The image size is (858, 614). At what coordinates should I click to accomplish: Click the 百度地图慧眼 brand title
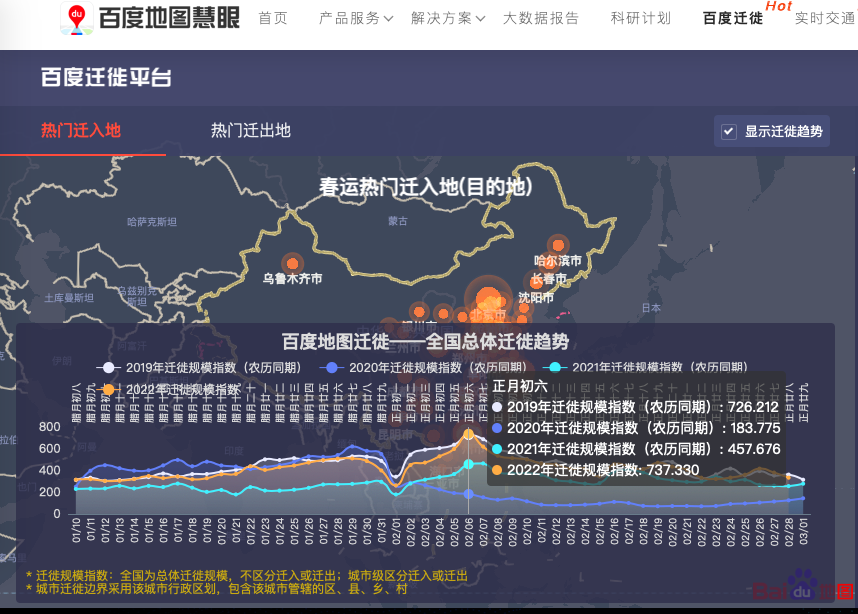tap(169, 19)
